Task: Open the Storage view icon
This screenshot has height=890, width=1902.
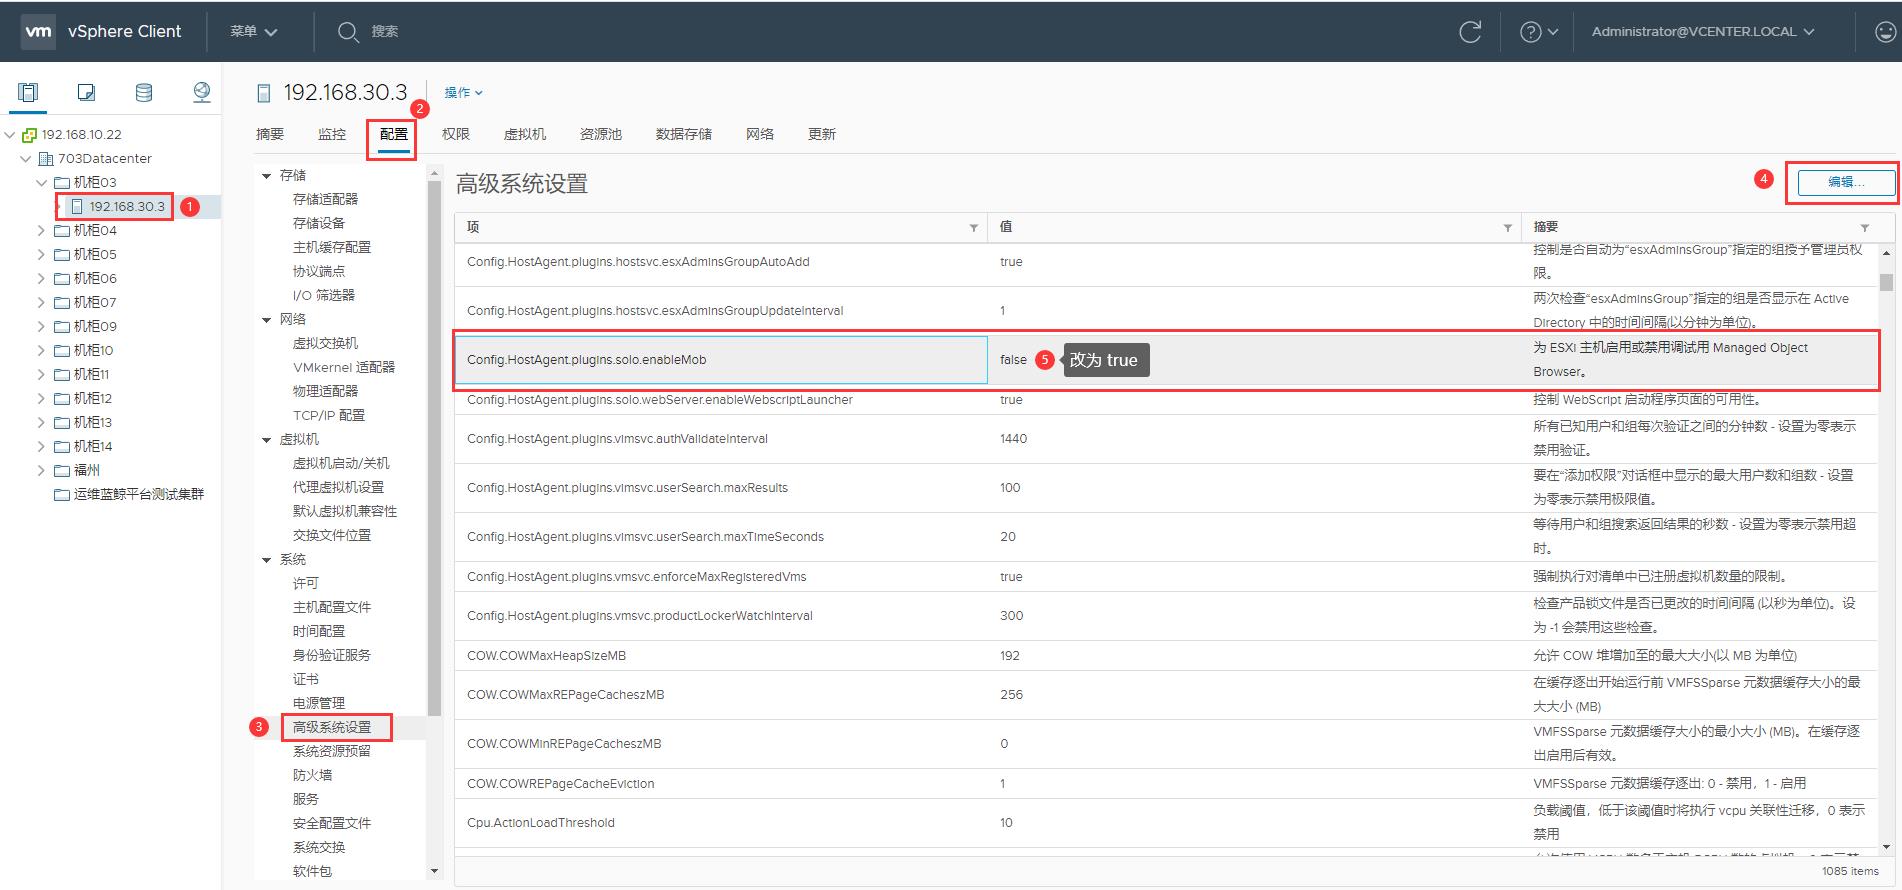Action: coord(144,93)
